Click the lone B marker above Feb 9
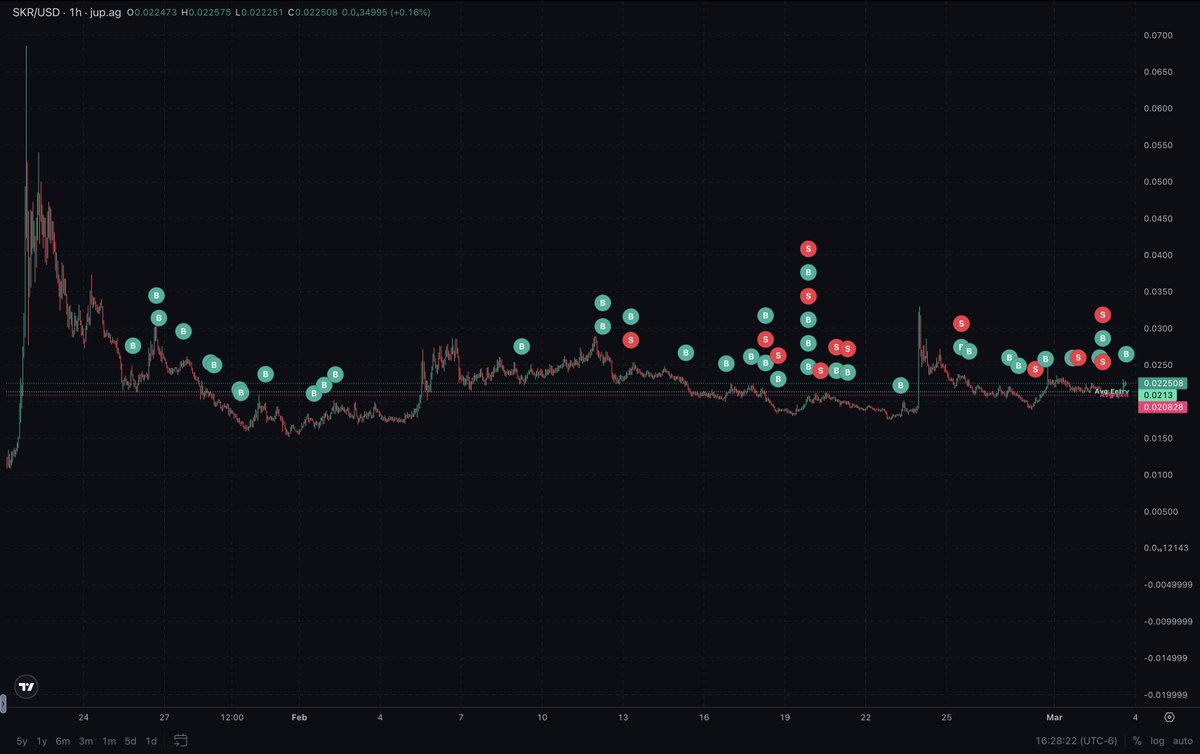The height and width of the screenshot is (754, 1200). [521, 346]
